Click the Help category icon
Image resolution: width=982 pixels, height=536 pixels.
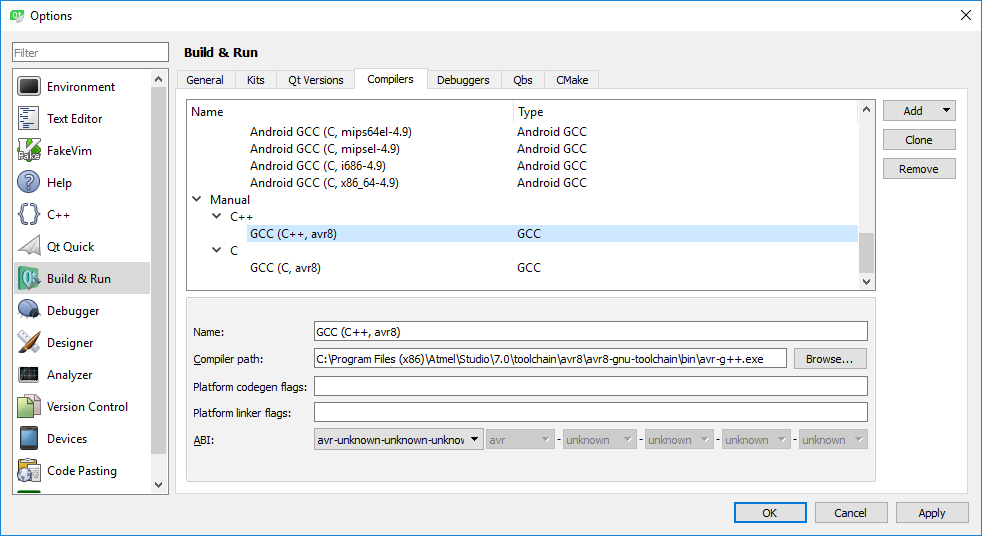29,183
